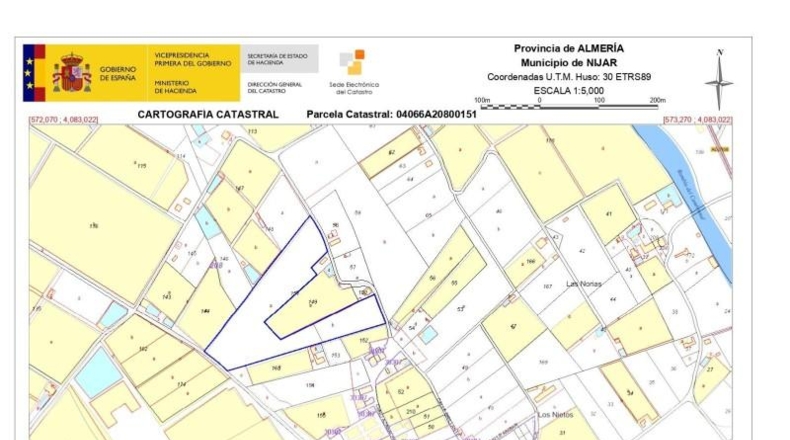
Task: Select 'SECRETARÍA DE ESTADO DE HACIENDA' label
Action: click(x=277, y=59)
